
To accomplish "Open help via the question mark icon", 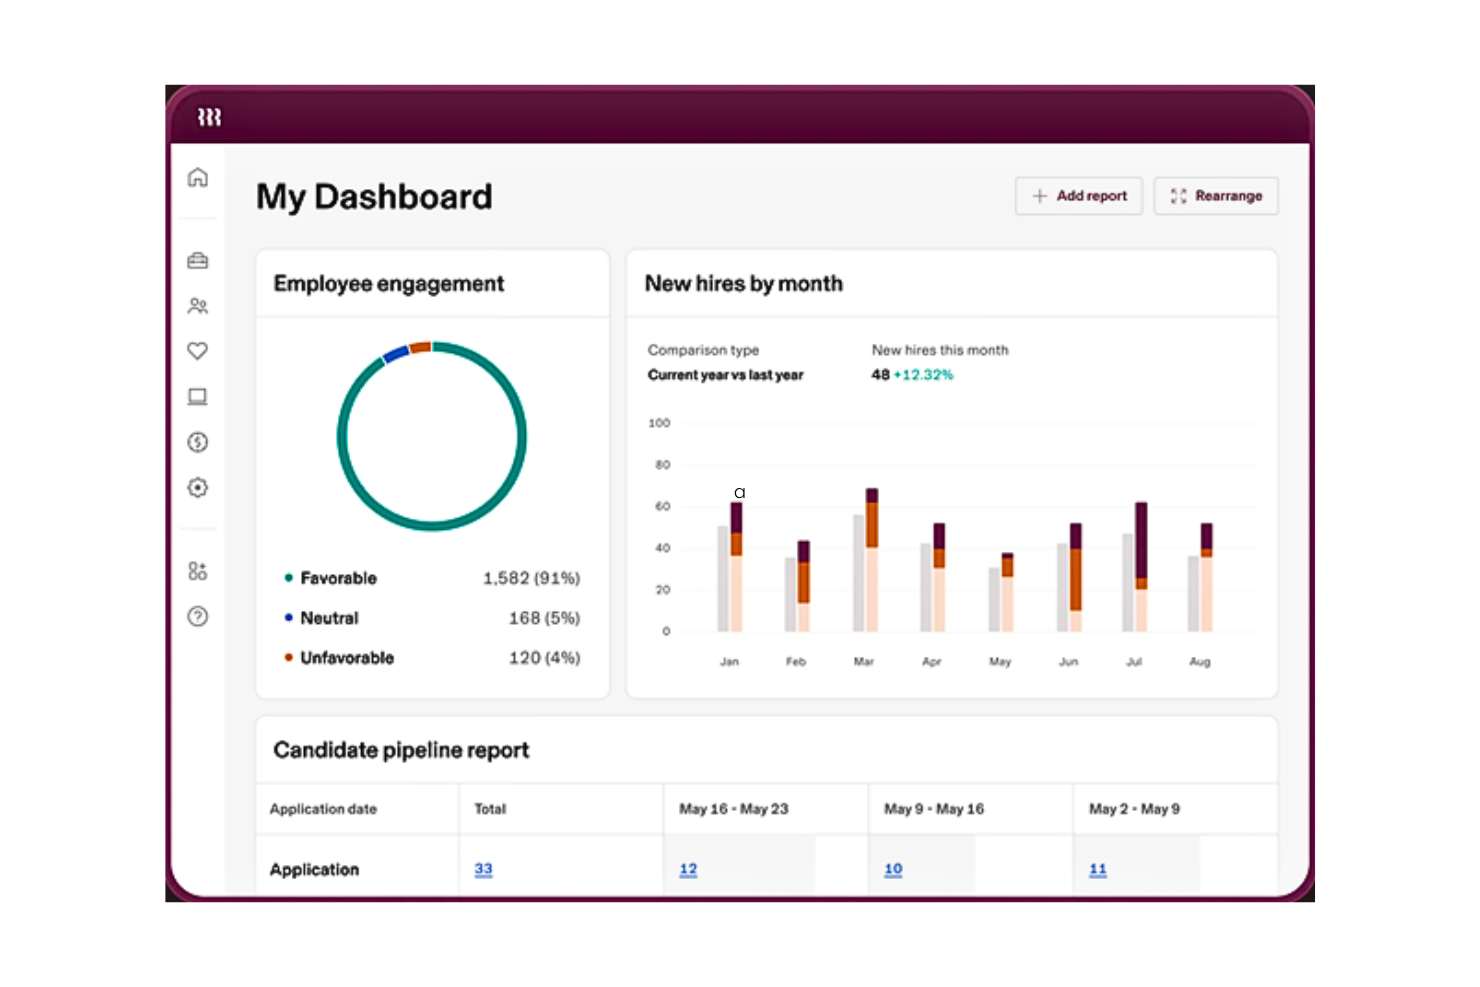I will (x=197, y=616).
